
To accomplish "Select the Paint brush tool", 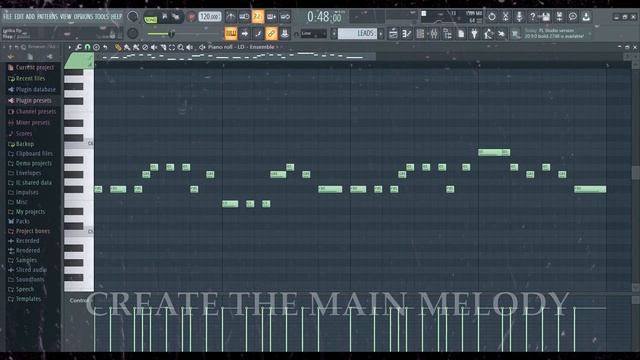I will point(127,47).
